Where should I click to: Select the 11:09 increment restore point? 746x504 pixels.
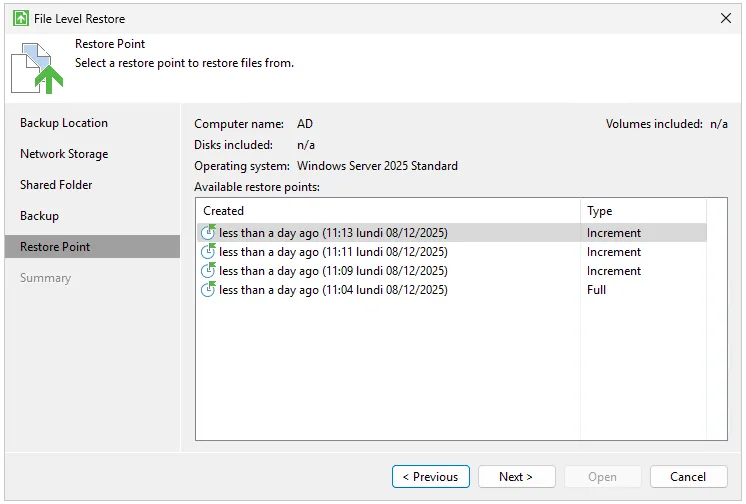[333, 271]
